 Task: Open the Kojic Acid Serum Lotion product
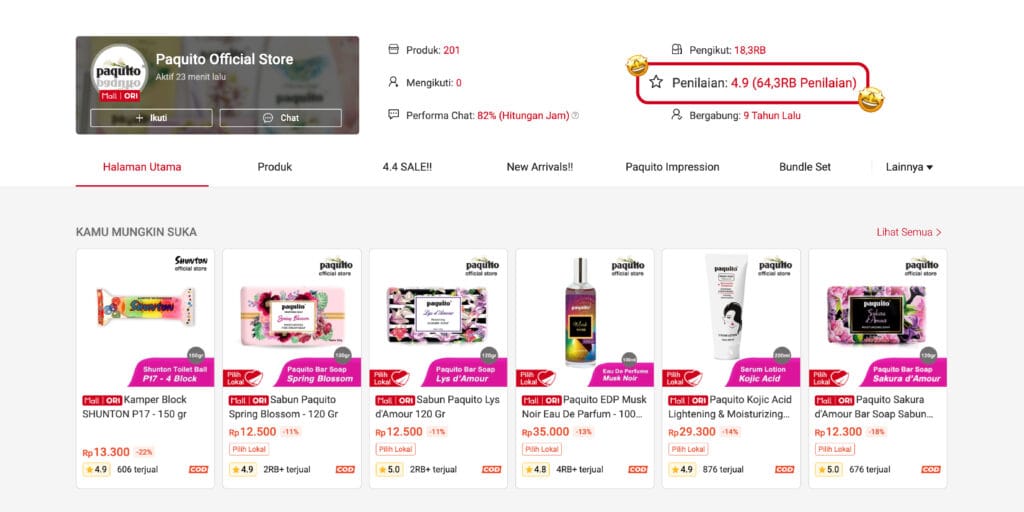point(731,368)
